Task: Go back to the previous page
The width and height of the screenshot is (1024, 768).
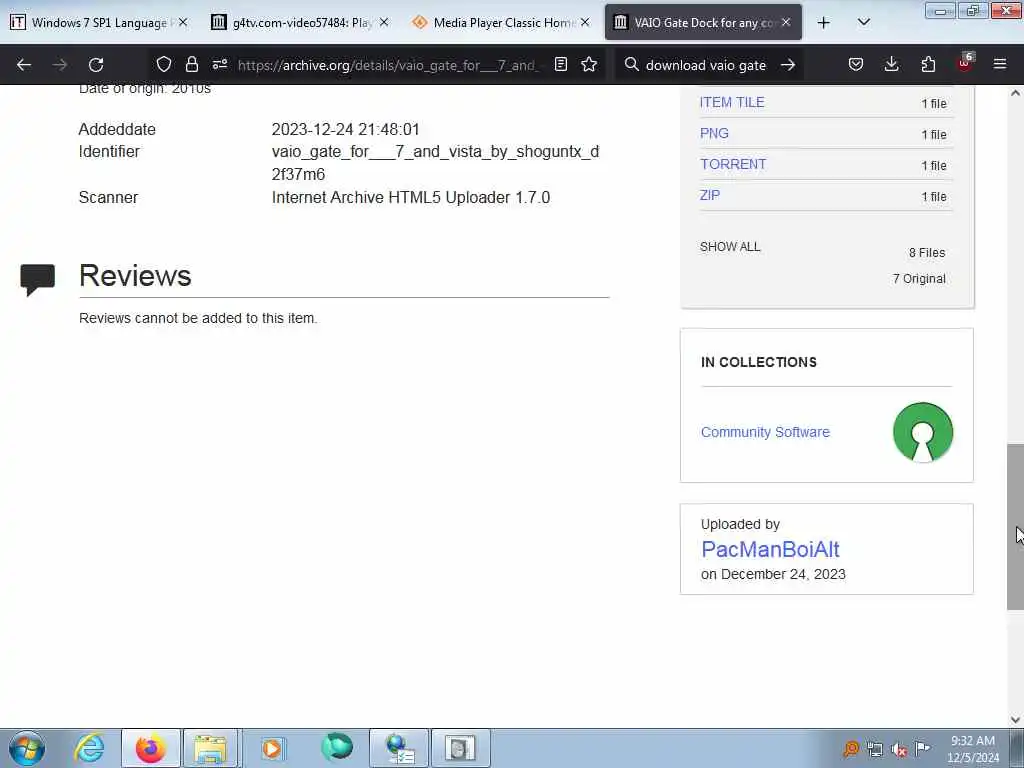Action: pos(24,65)
